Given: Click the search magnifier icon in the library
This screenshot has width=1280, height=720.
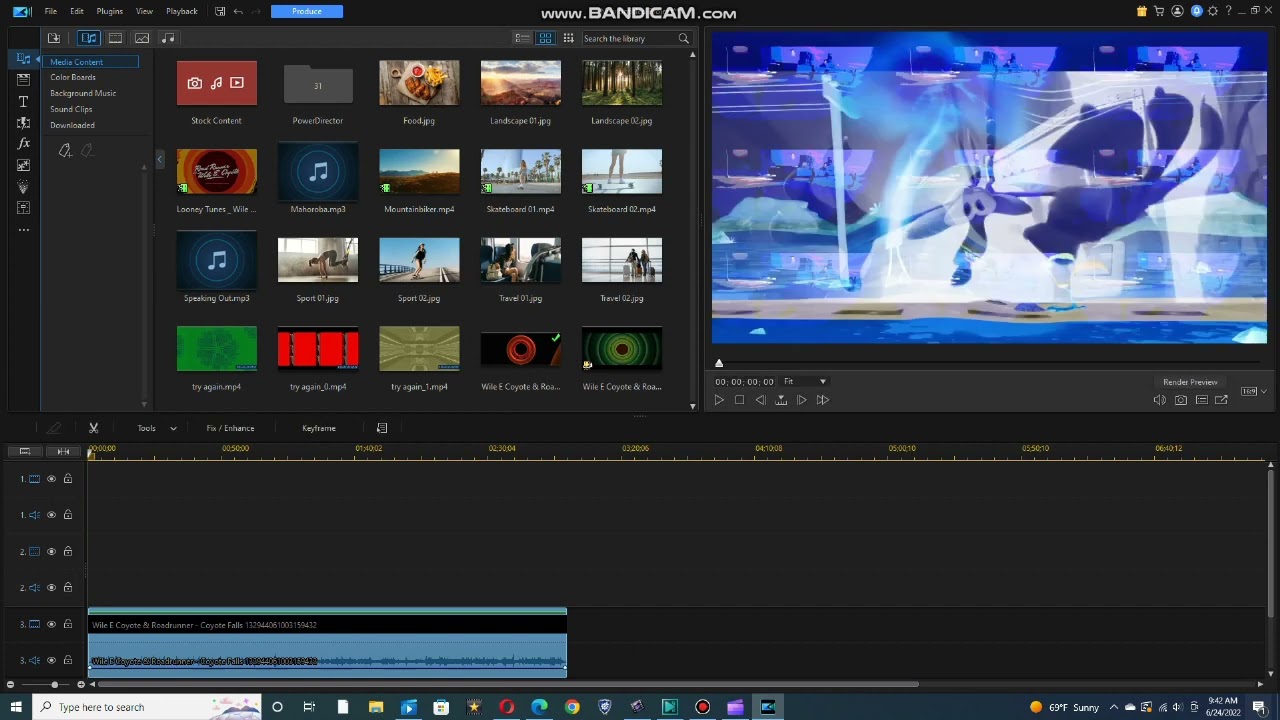Looking at the screenshot, I should [684, 39].
